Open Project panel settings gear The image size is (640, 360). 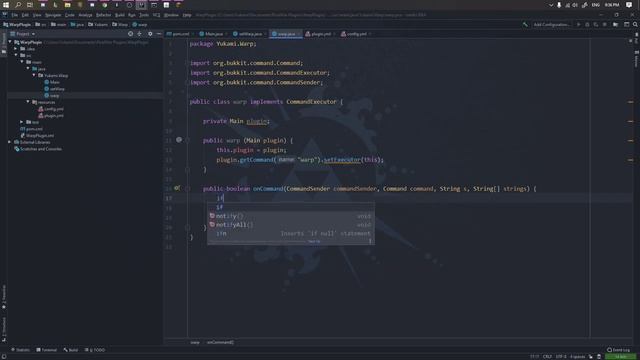[150, 34]
